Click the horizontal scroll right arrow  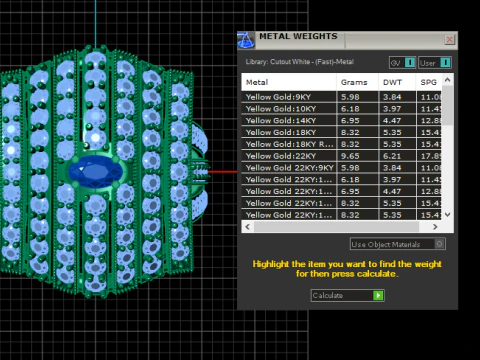coord(435,227)
